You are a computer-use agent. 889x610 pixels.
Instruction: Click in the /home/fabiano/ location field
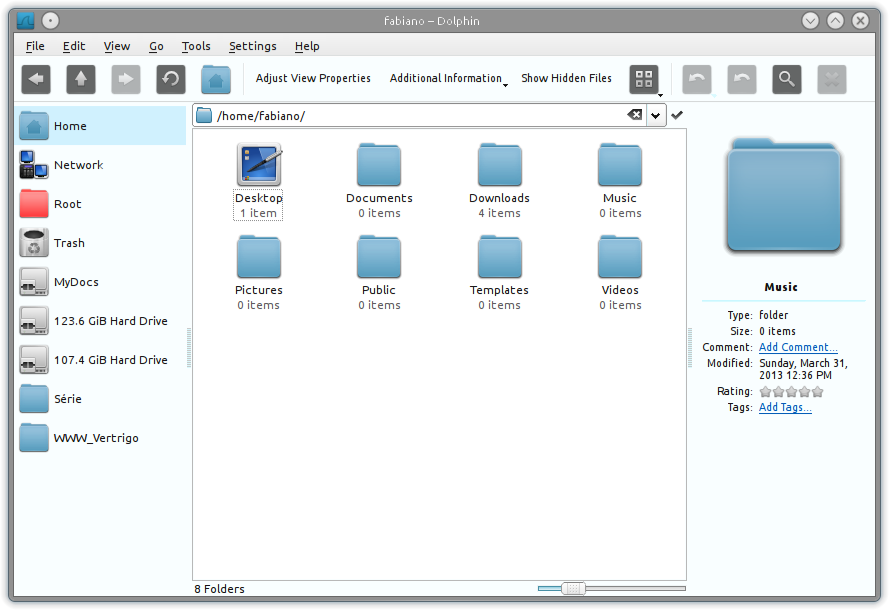pyautogui.click(x=420, y=116)
